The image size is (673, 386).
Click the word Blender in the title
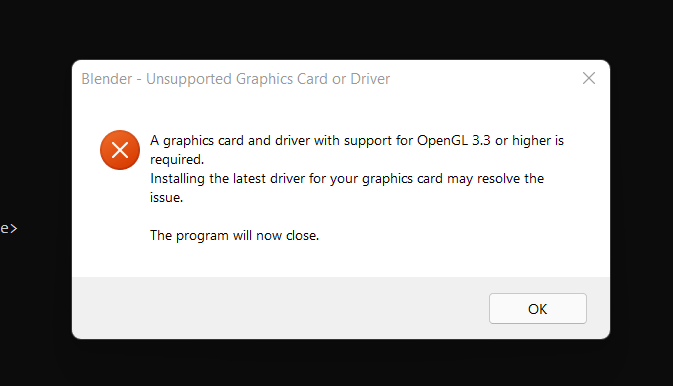[x=107, y=79]
